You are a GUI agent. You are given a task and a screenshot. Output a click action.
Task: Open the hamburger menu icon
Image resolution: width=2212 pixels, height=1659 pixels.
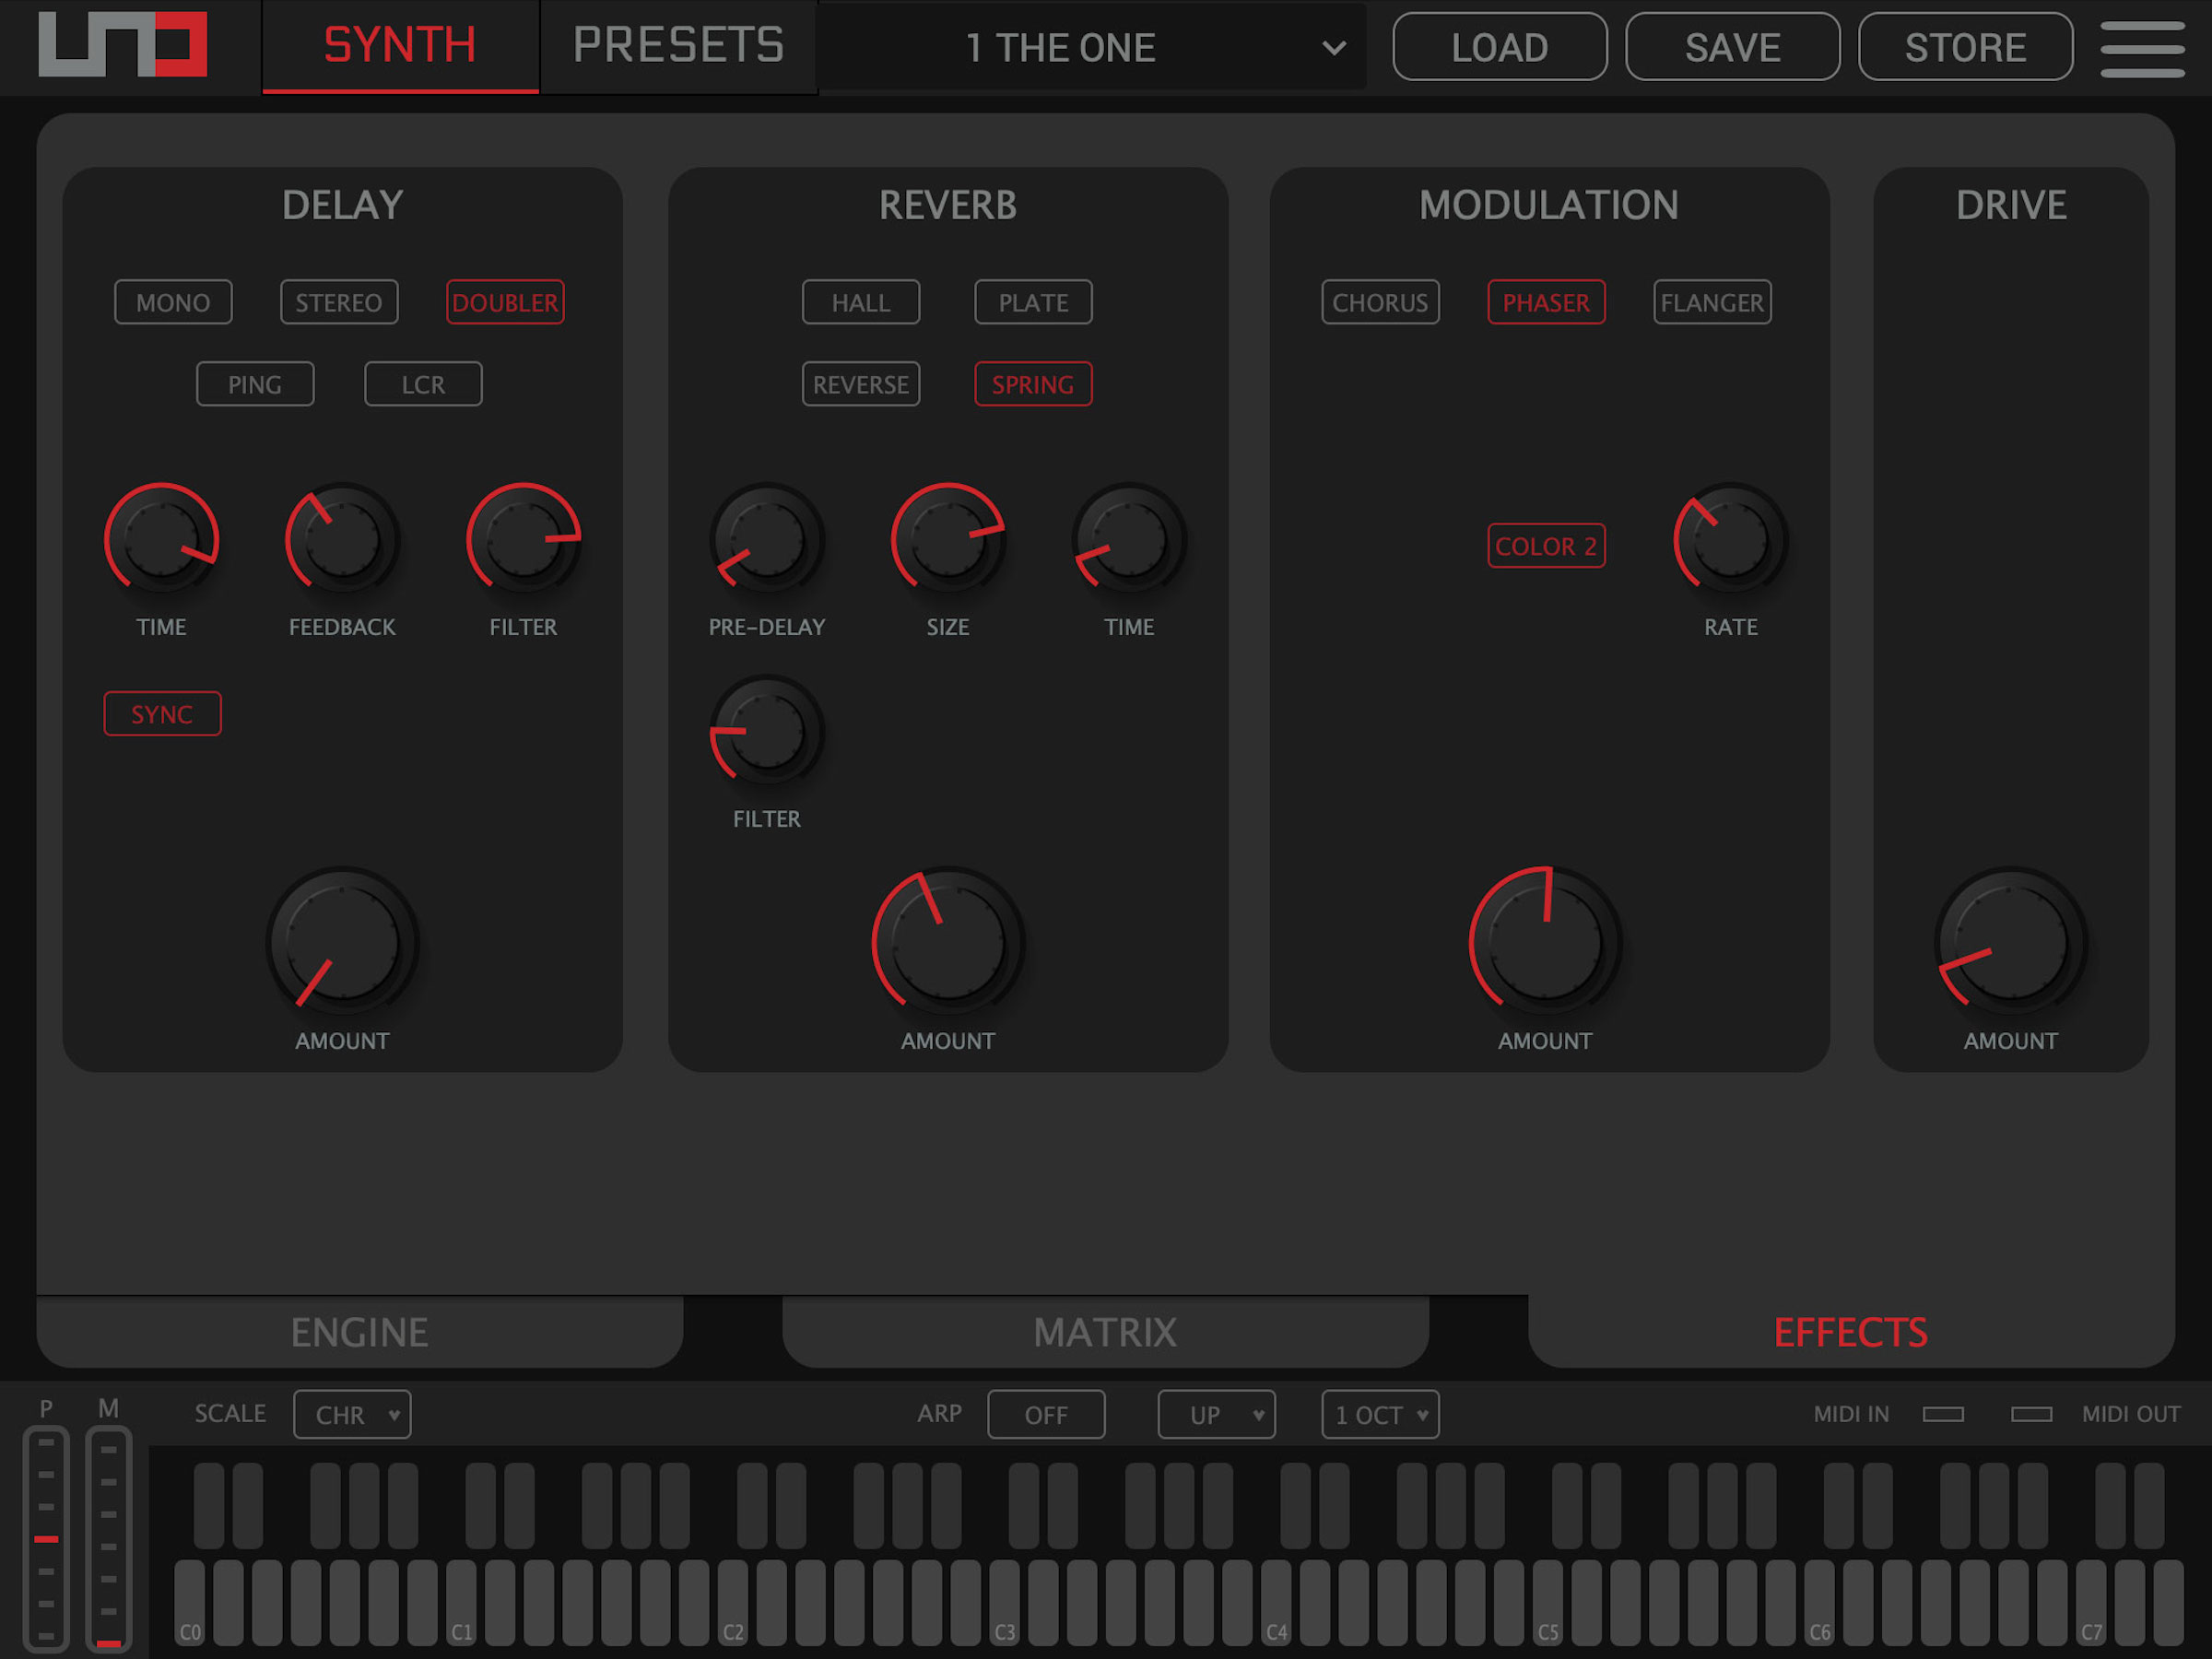coord(2141,47)
